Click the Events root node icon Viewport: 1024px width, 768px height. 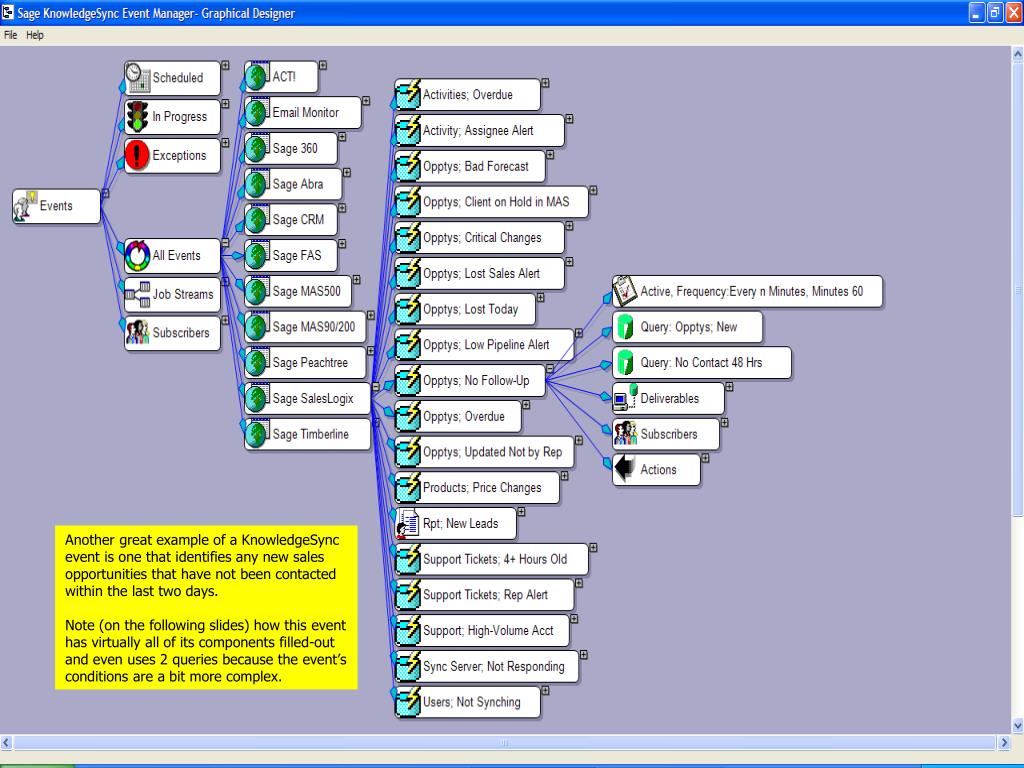[x=25, y=206]
